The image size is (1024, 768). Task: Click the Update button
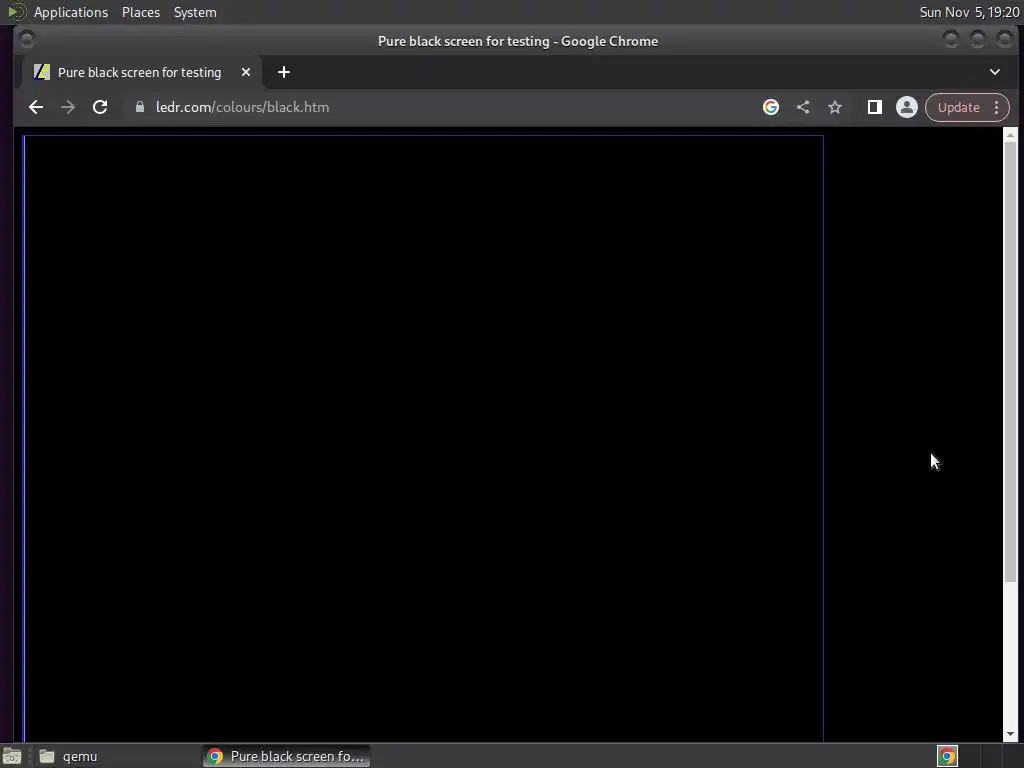[x=958, y=107]
